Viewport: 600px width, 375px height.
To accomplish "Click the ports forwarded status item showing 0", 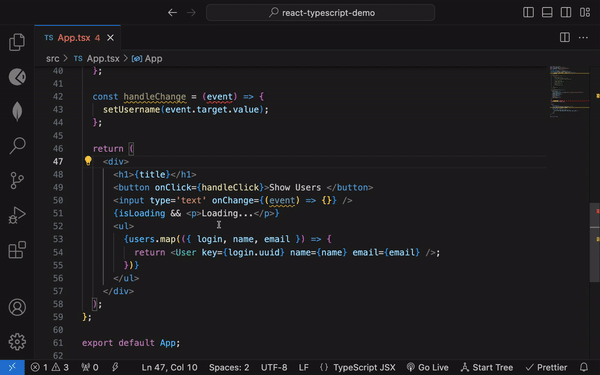I will pyautogui.click(x=90, y=368).
